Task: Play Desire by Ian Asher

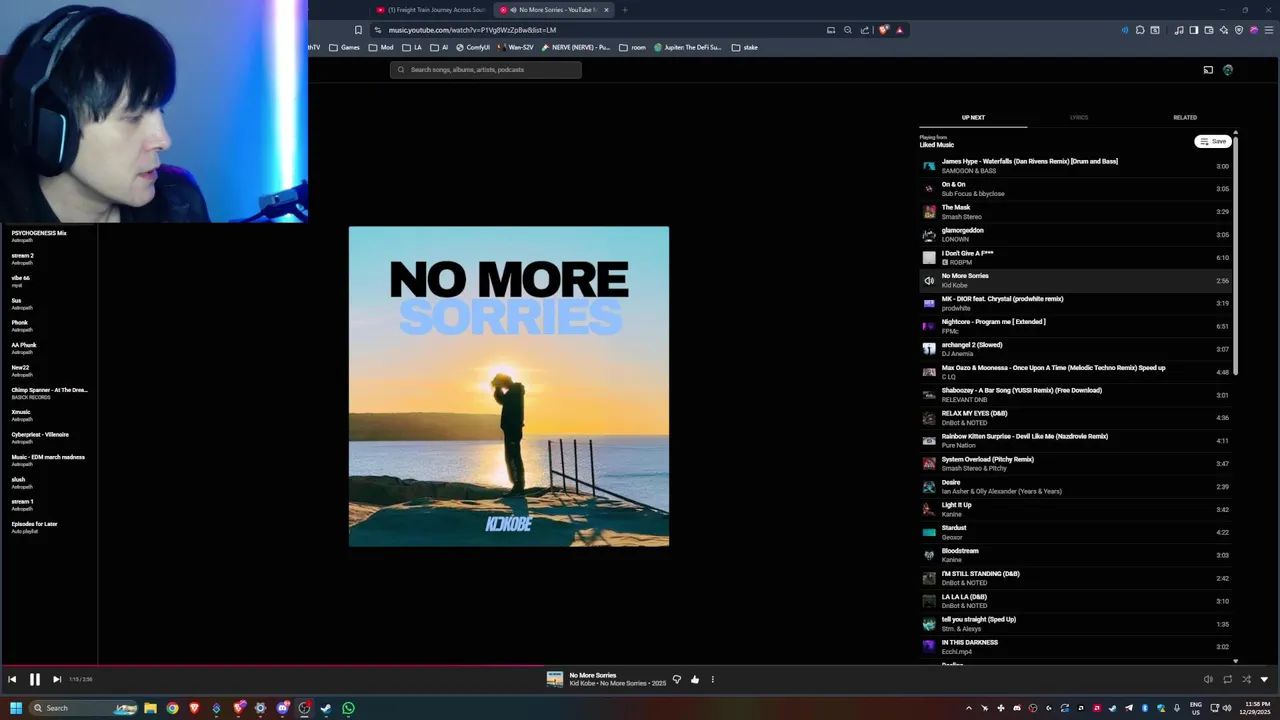Action: pos(1075,486)
